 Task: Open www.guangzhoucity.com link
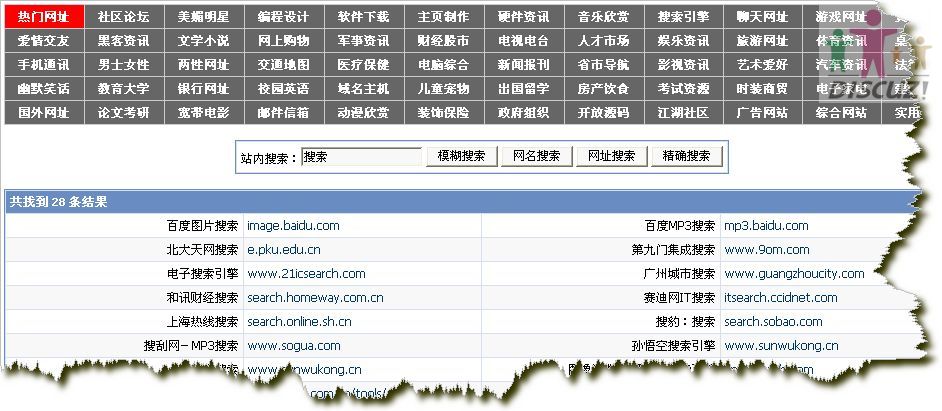coord(794,274)
